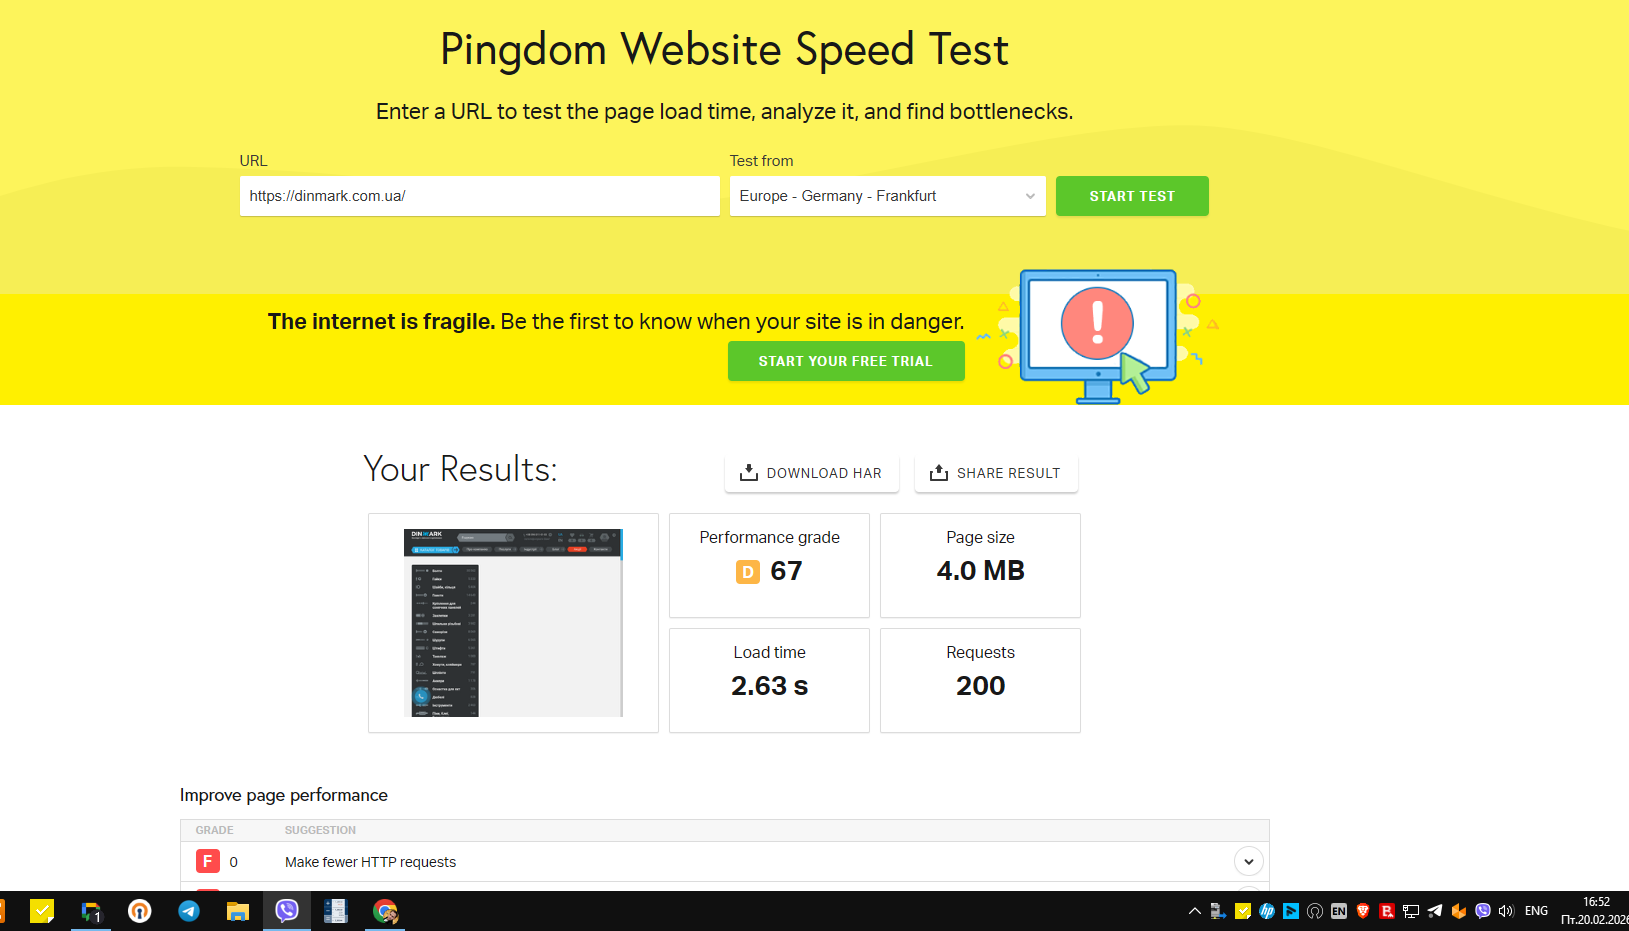The height and width of the screenshot is (931, 1629).
Task: Open File Explorer from the taskbar
Action: click(238, 911)
